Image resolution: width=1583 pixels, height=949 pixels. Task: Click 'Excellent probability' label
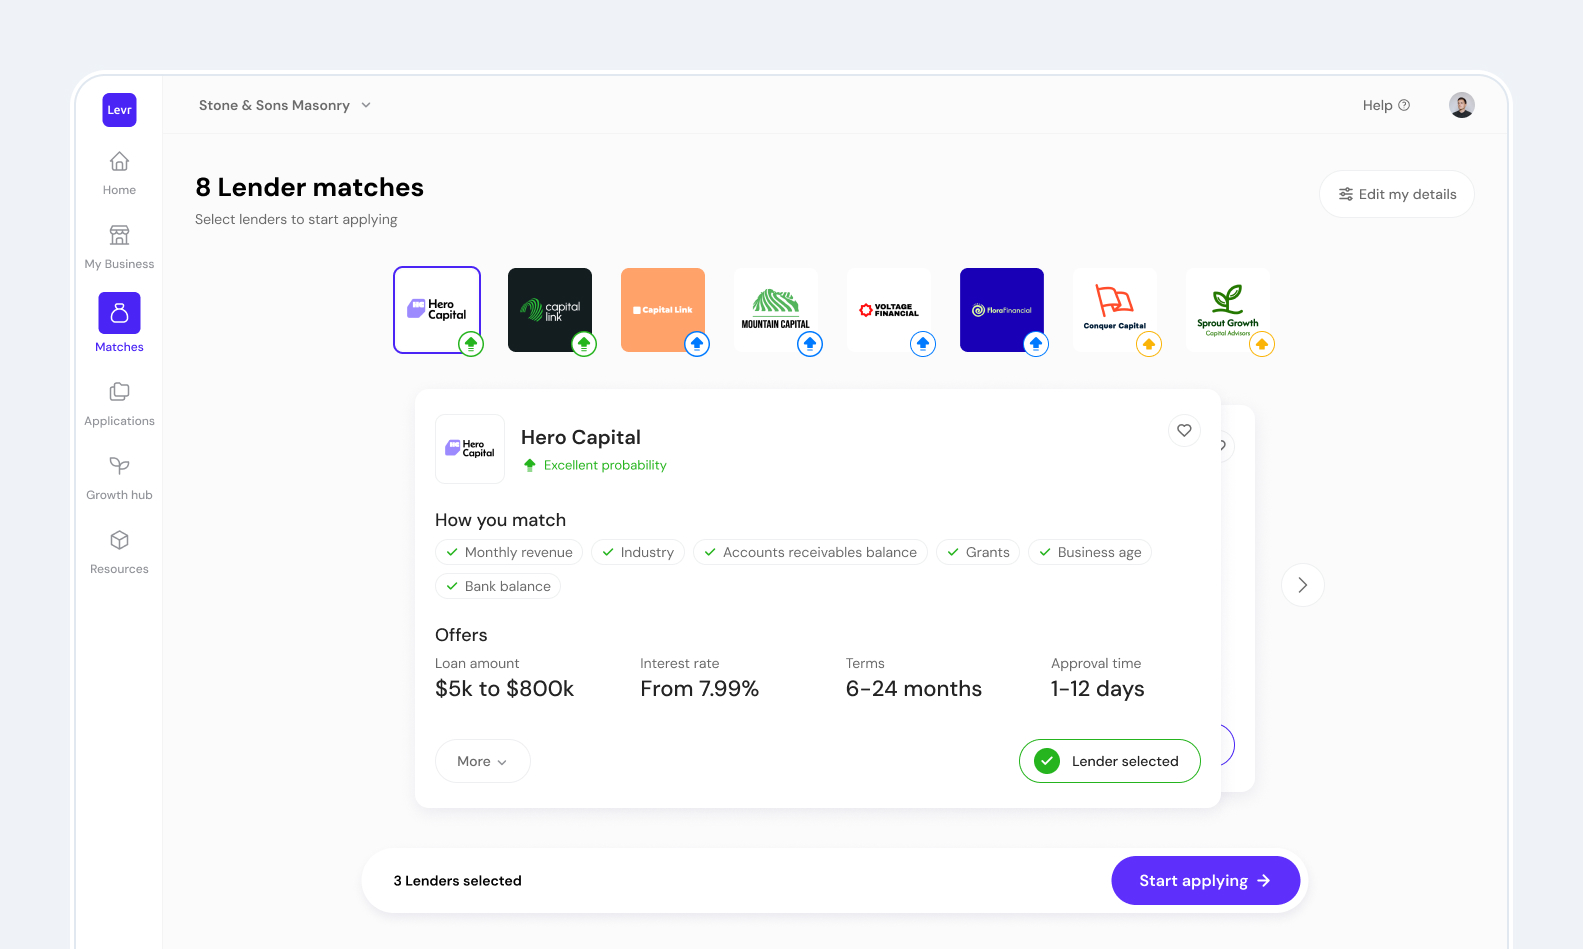click(605, 465)
